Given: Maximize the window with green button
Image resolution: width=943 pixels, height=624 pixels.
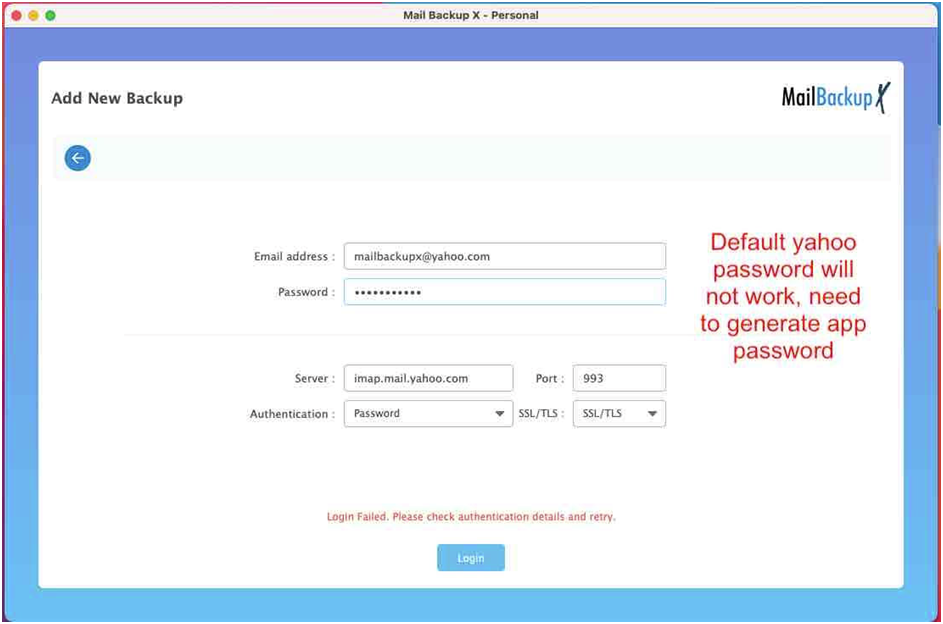Looking at the screenshot, I should [51, 15].
